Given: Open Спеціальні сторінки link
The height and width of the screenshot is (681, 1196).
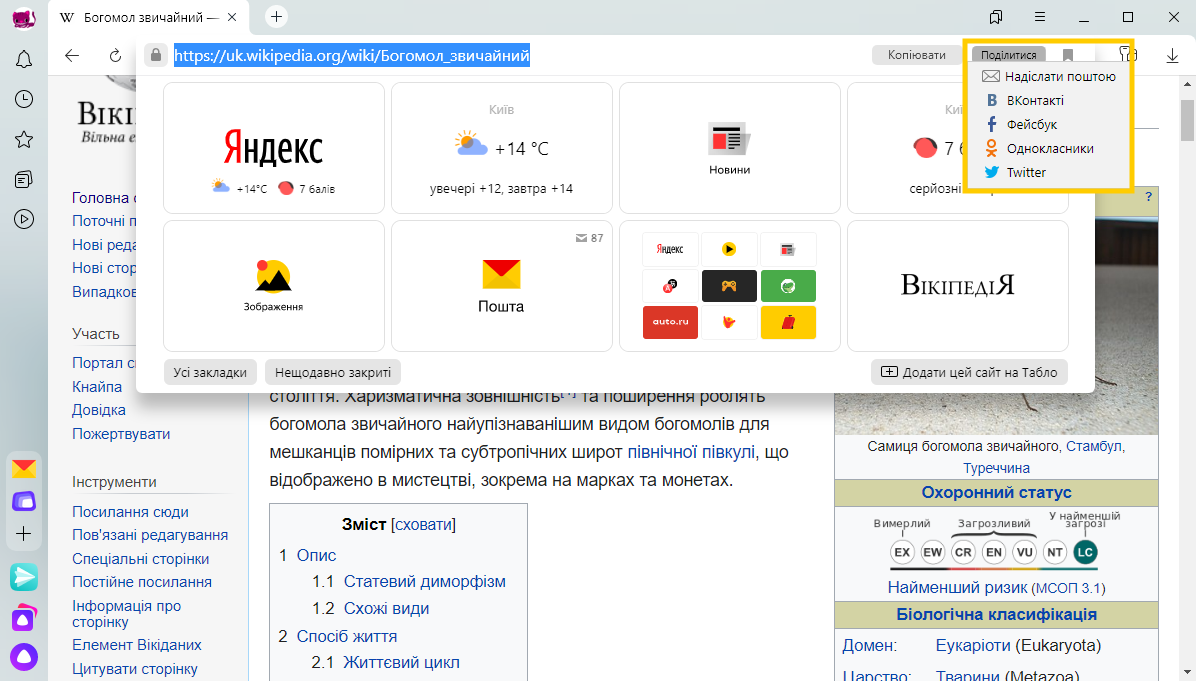Looking at the screenshot, I should click(x=140, y=559).
